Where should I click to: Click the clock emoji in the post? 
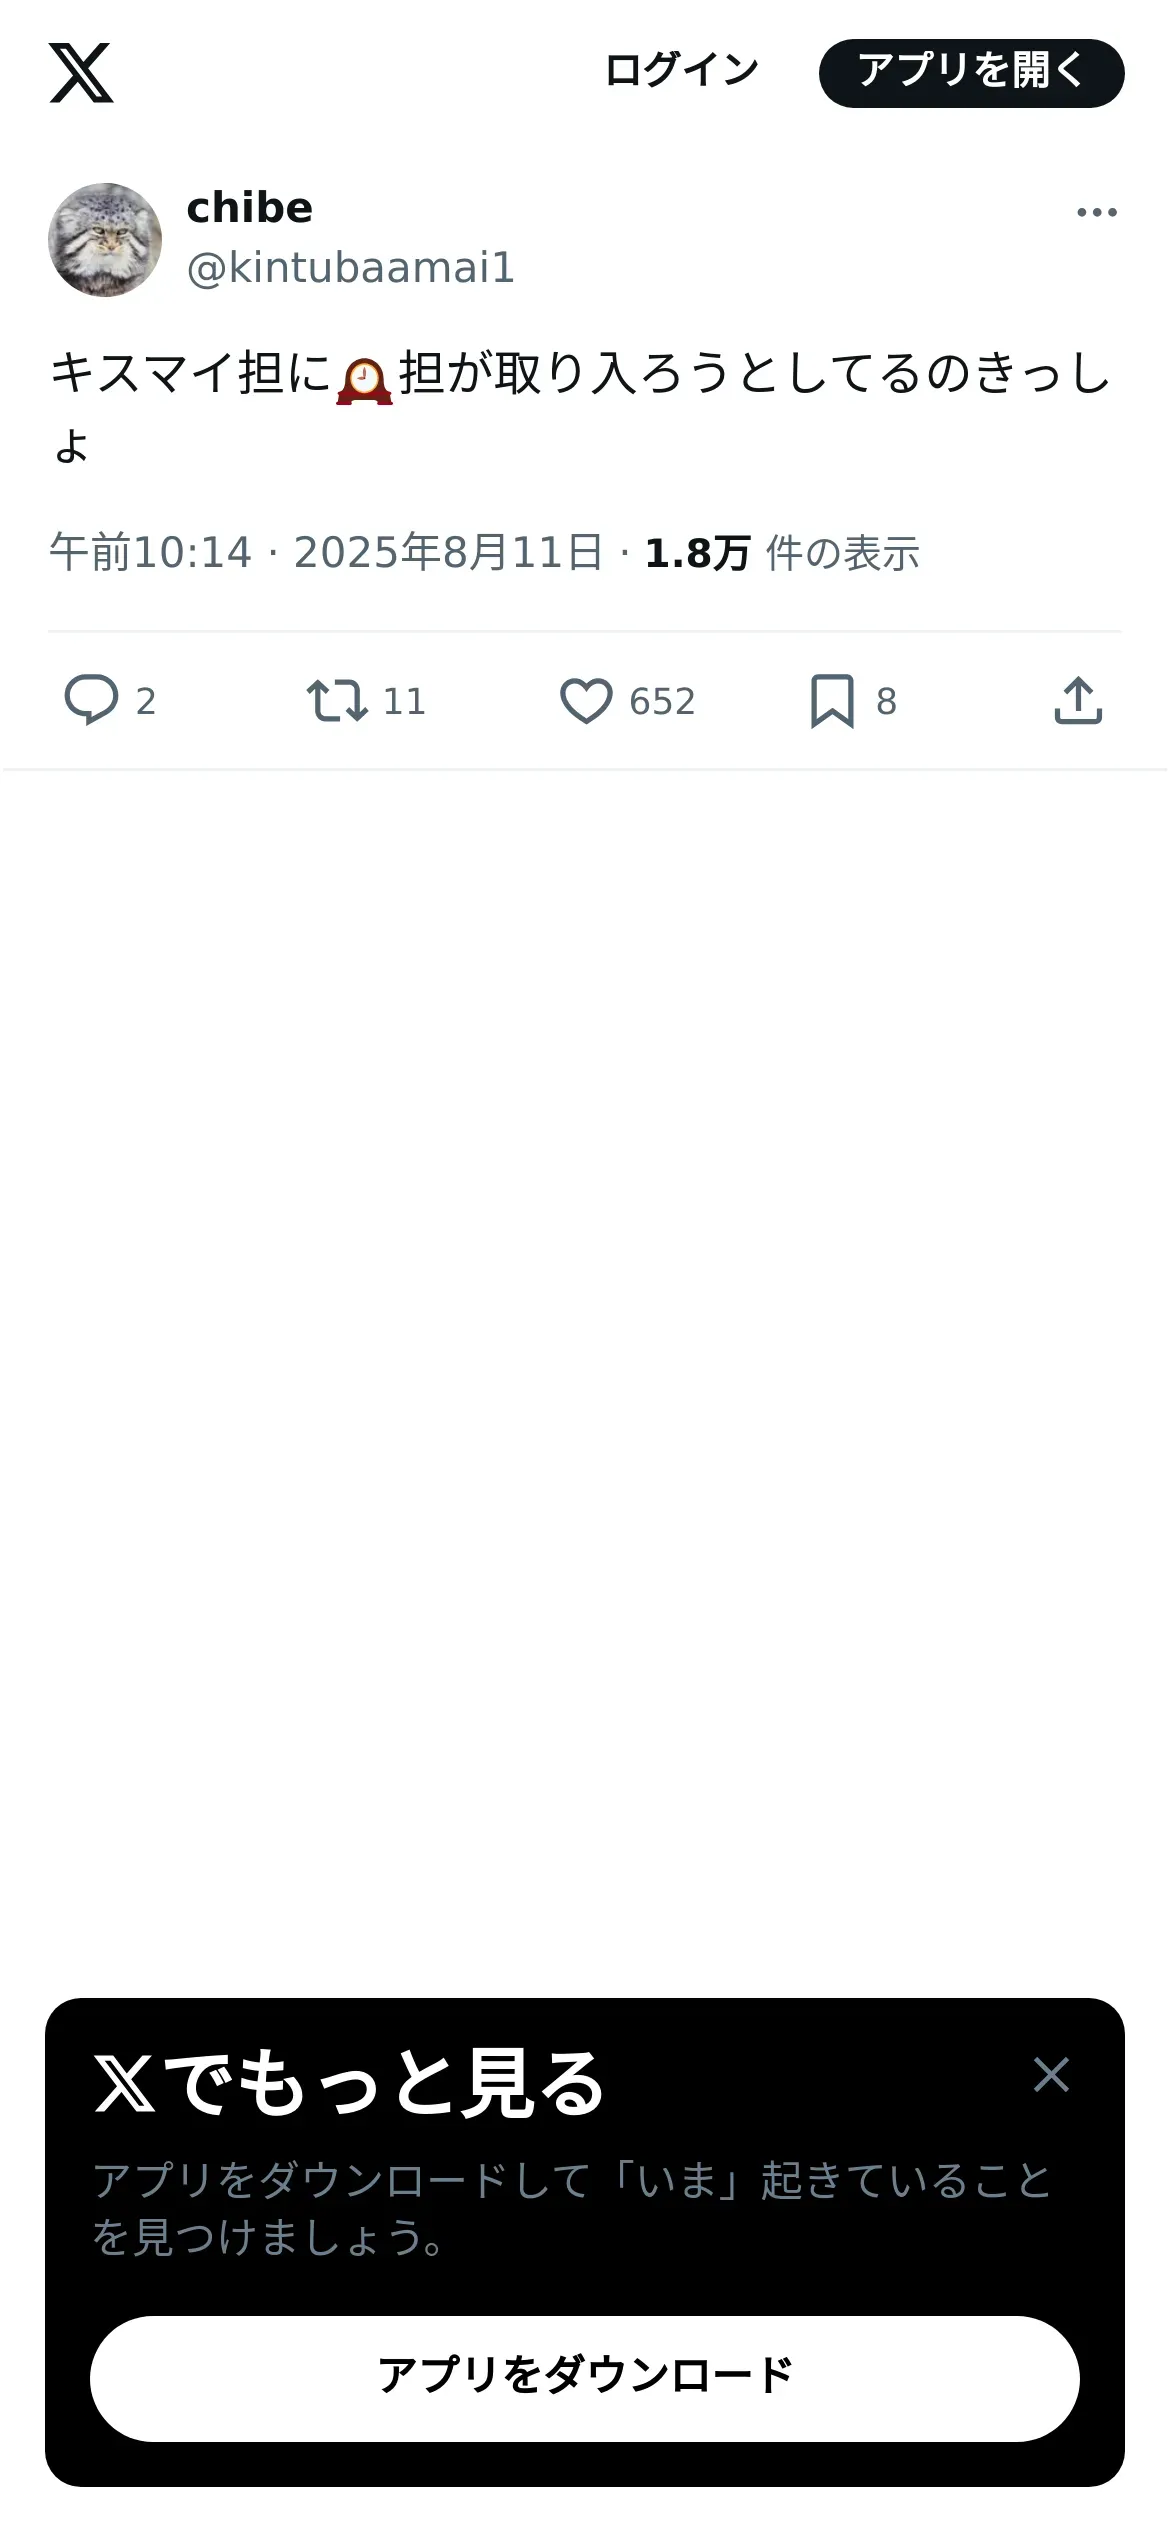365,380
